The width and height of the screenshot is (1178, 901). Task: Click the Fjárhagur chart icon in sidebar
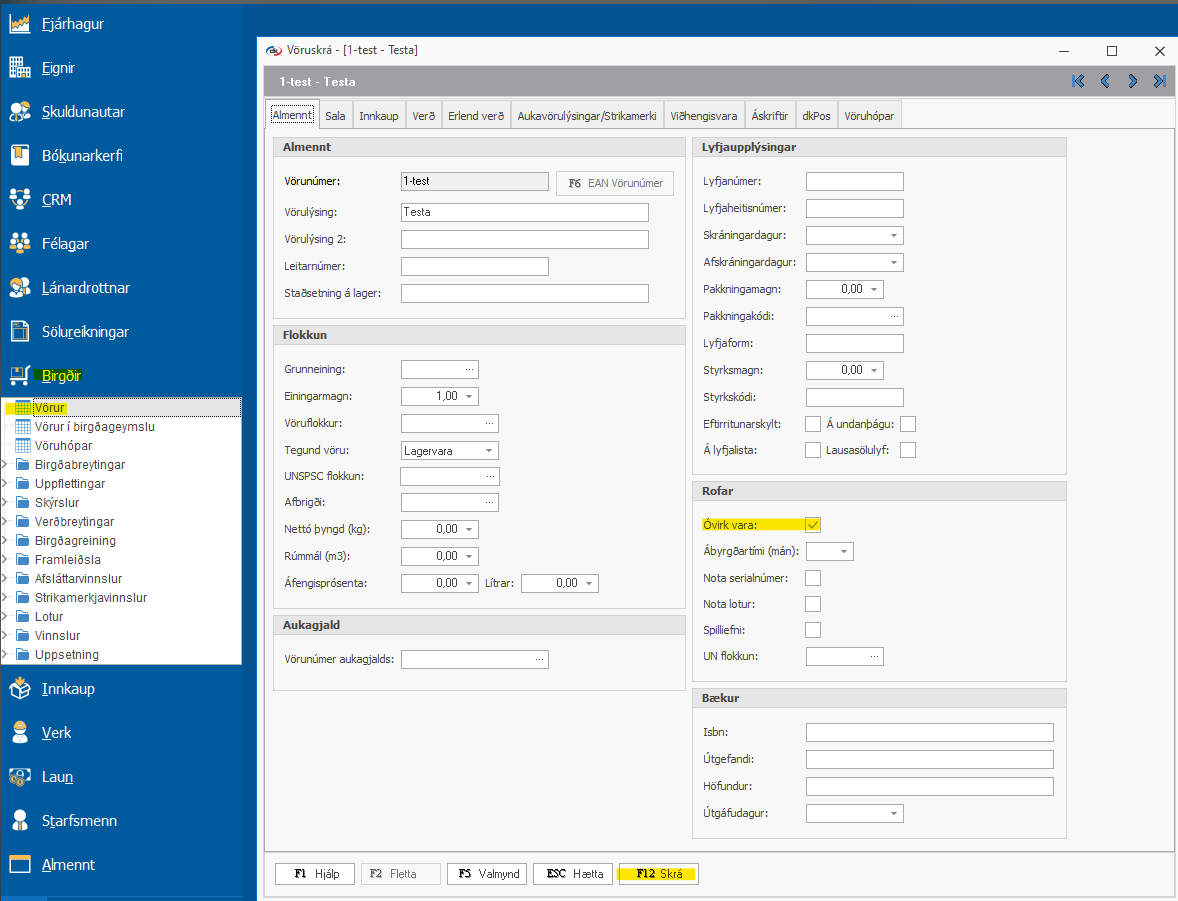point(20,24)
